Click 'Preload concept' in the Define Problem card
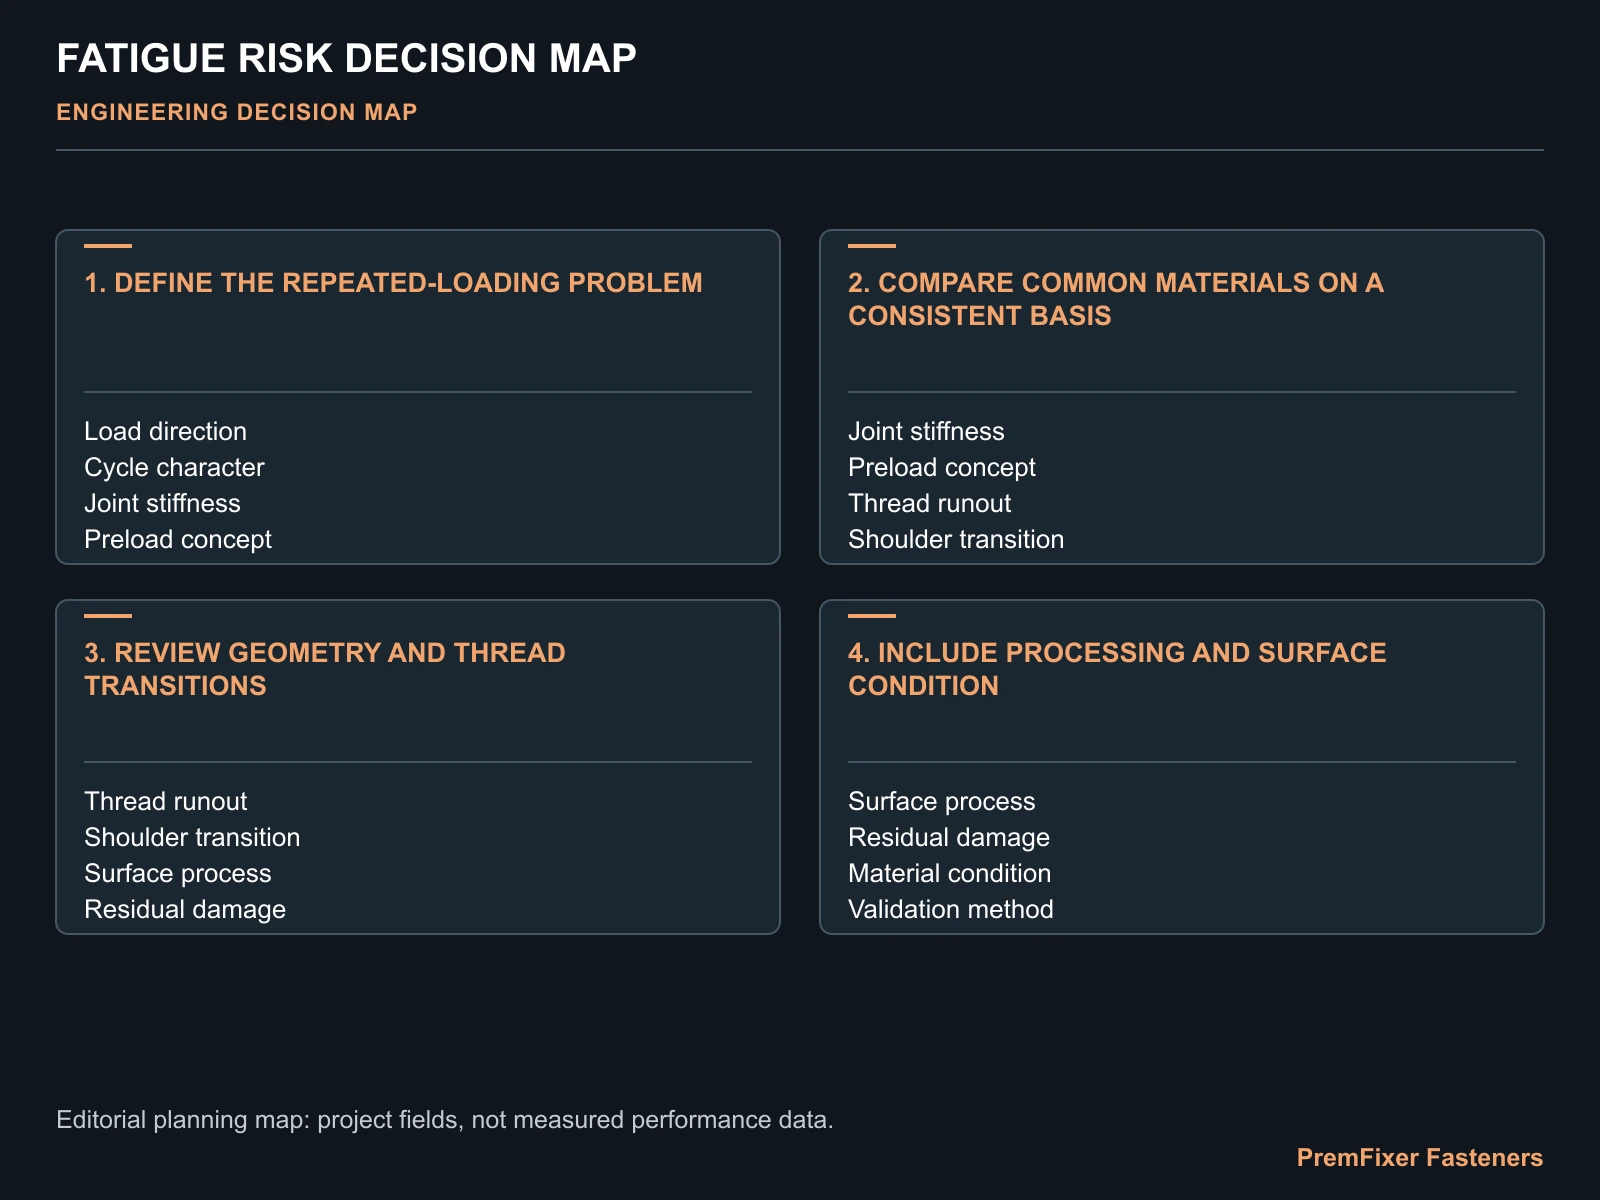Screen dimensions: 1600x1200 [178, 539]
